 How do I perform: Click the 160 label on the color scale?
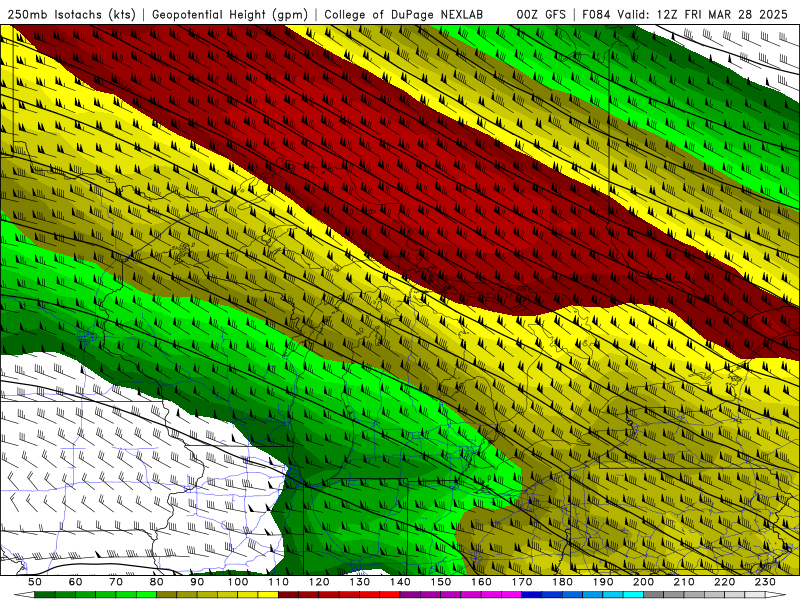click(481, 582)
